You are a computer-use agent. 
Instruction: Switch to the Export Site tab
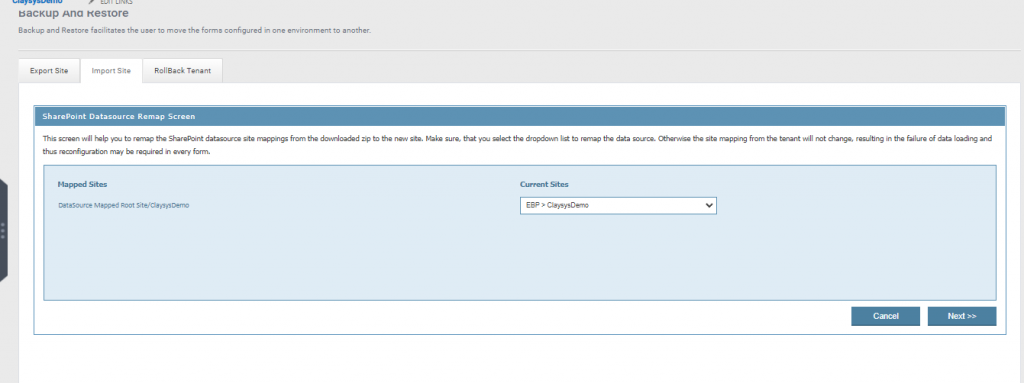(x=49, y=71)
